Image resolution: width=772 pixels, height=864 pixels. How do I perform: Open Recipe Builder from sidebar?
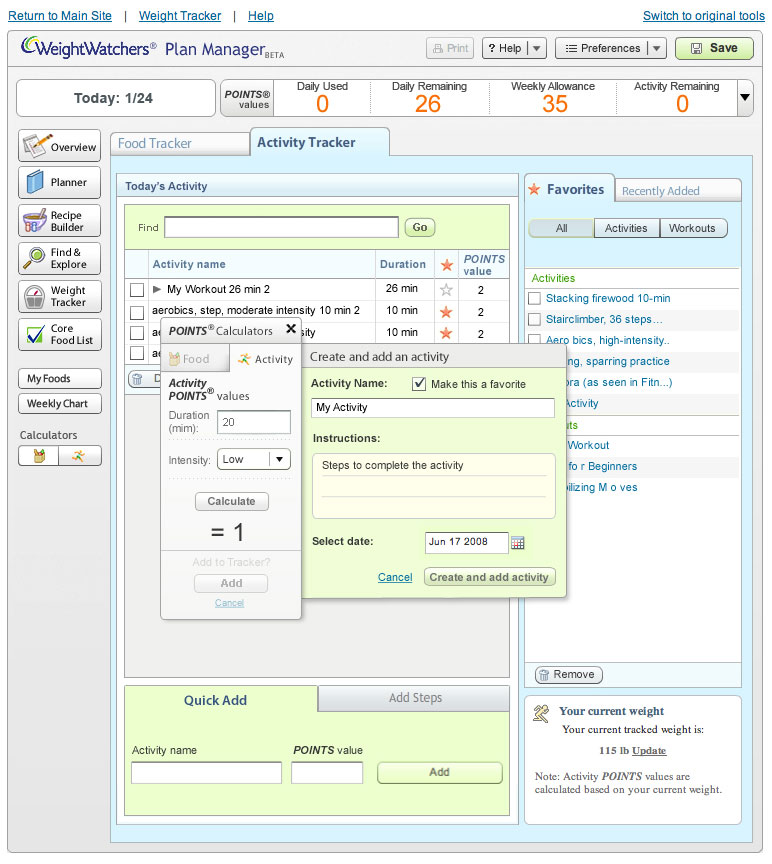(x=60, y=221)
